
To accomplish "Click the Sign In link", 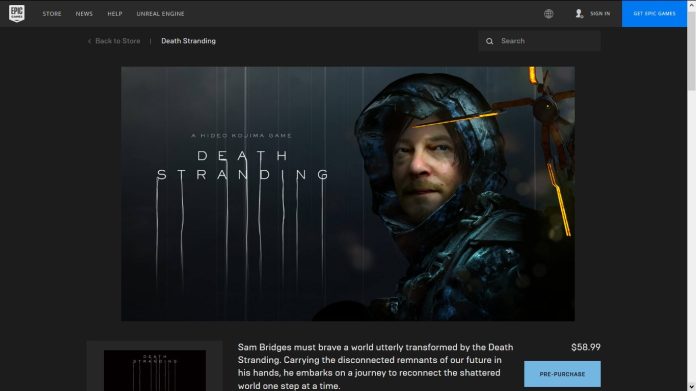I will [600, 14].
